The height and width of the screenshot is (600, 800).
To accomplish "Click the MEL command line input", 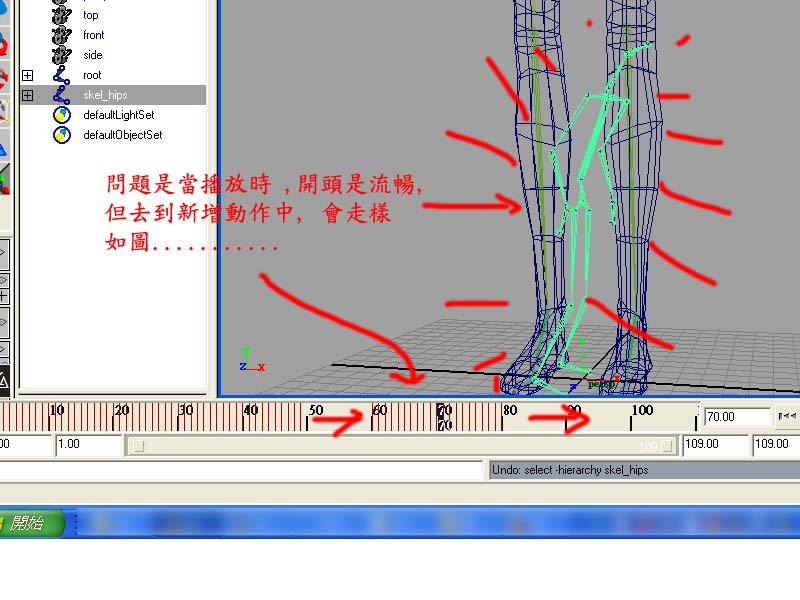I will coord(241,470).
